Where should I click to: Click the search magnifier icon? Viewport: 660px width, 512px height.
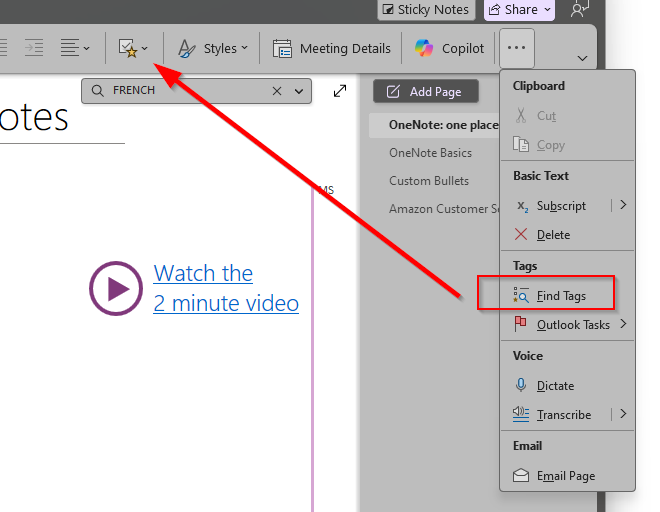coord(97,91)
